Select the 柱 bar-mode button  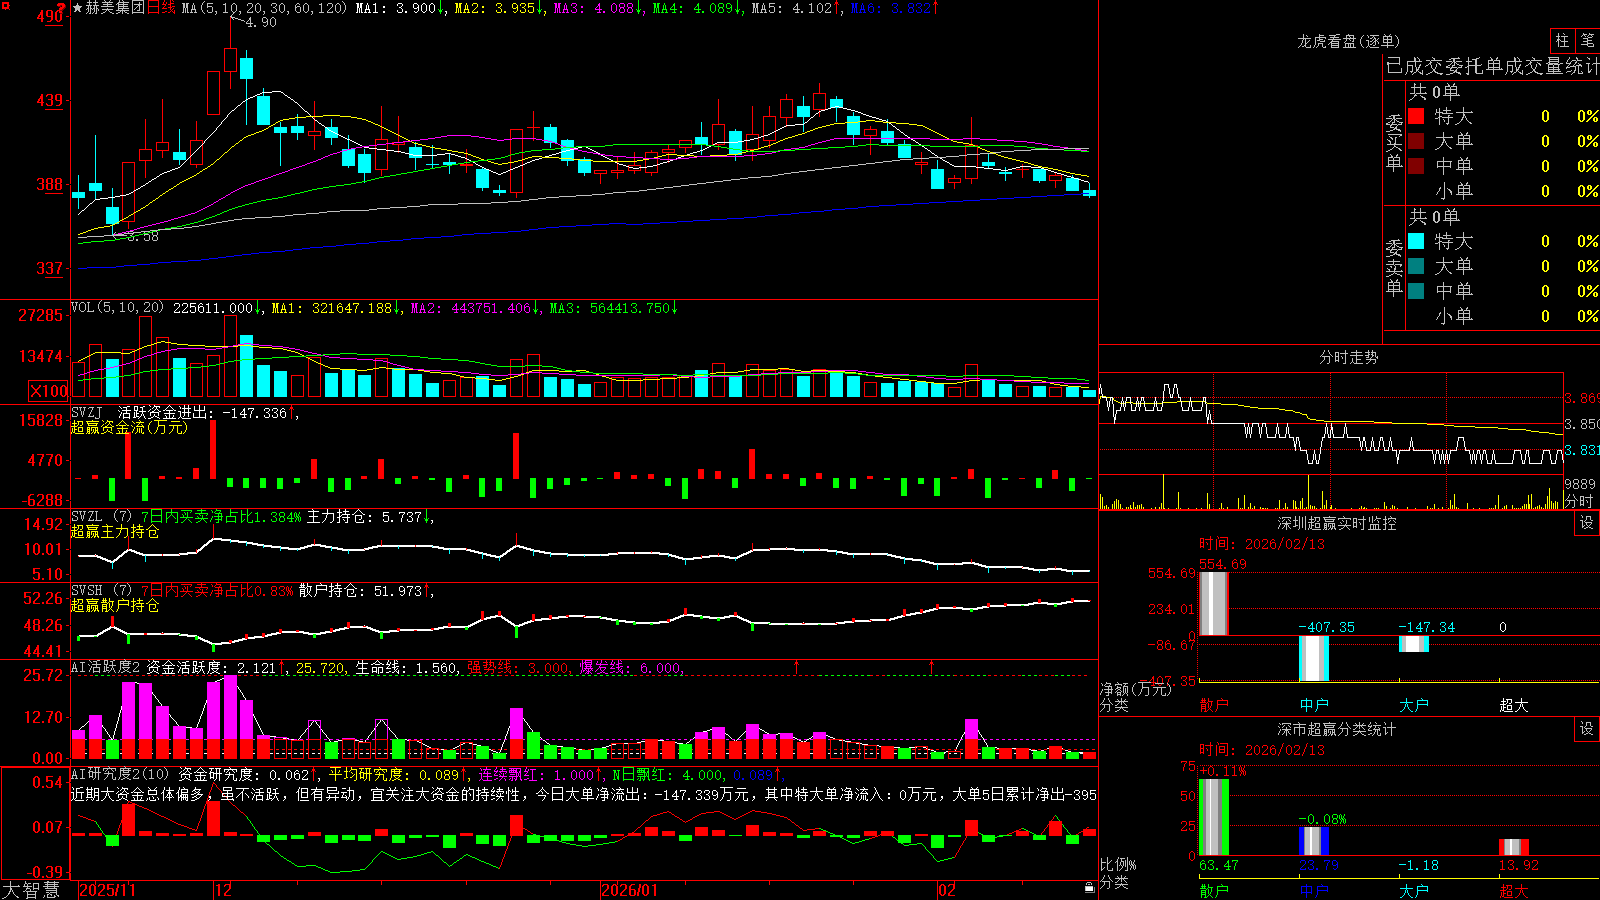pos(1562,40)
